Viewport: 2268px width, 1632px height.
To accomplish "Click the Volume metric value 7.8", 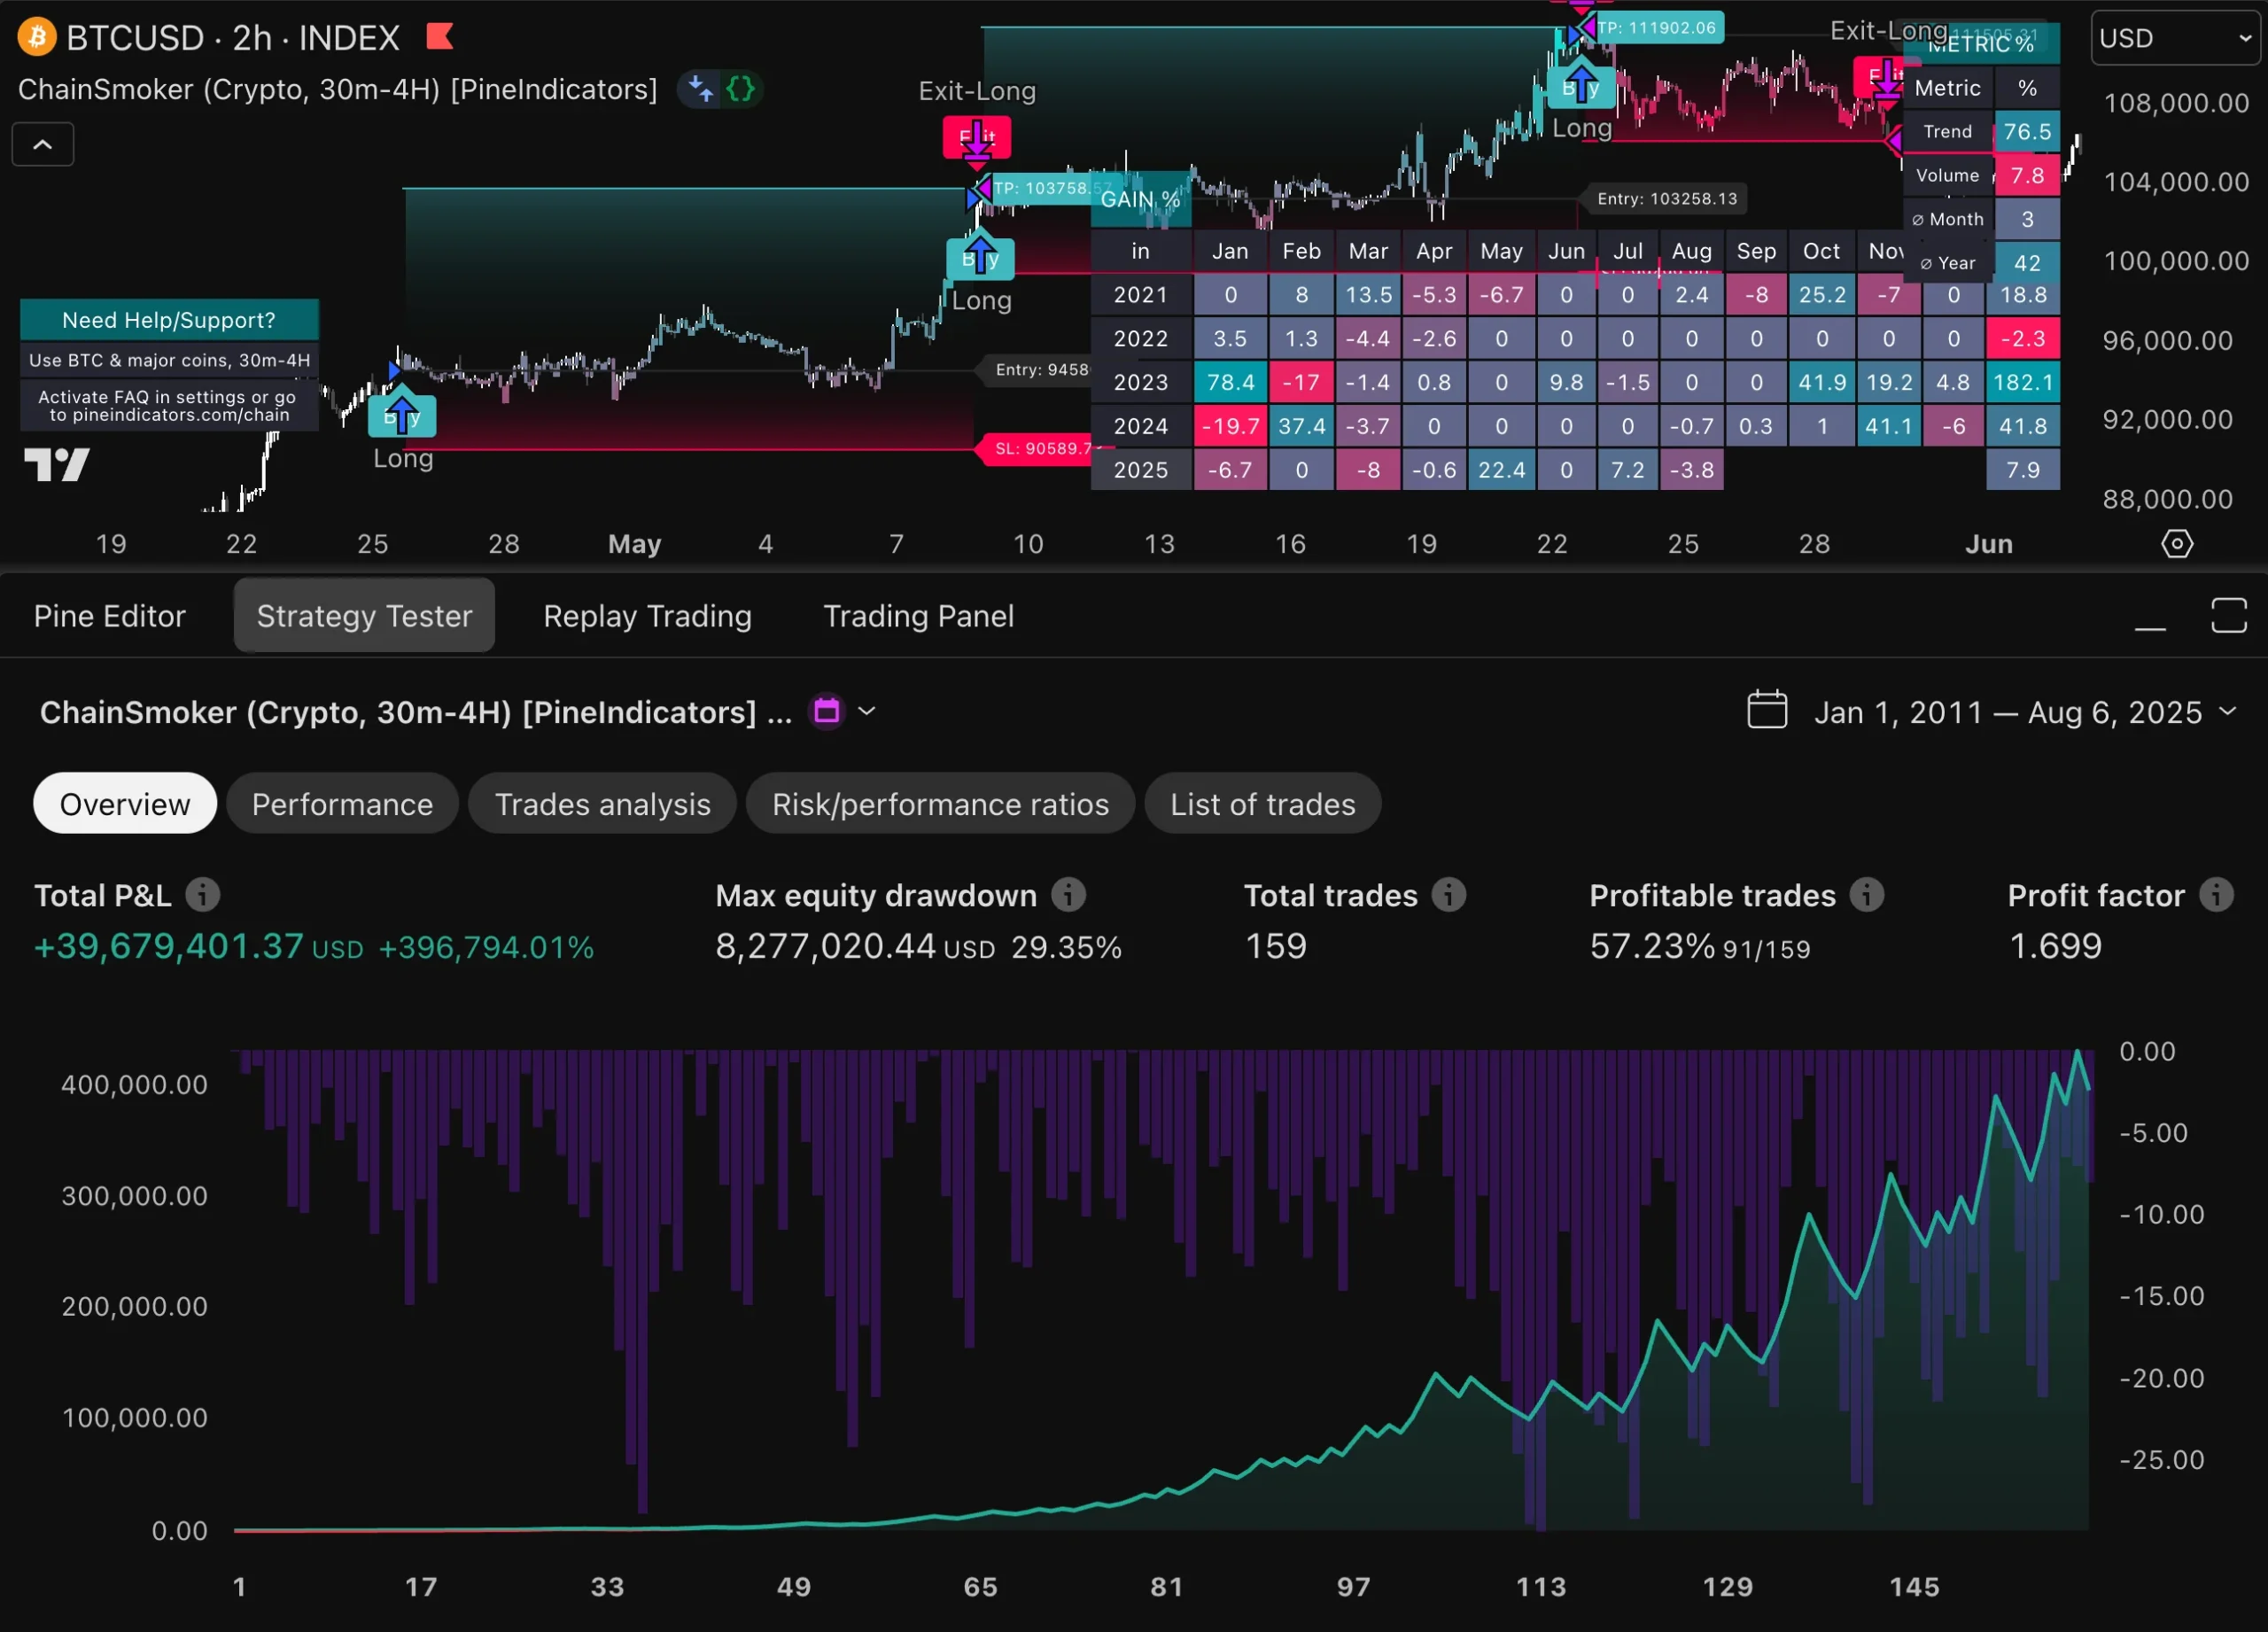I will tap(2027, 176).
